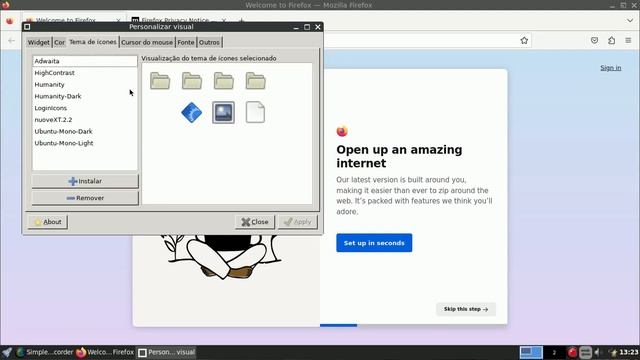This screenshot has height=360, width=640.
Task: Click the 13:23 clock in the taskbar
Action: 629,352
